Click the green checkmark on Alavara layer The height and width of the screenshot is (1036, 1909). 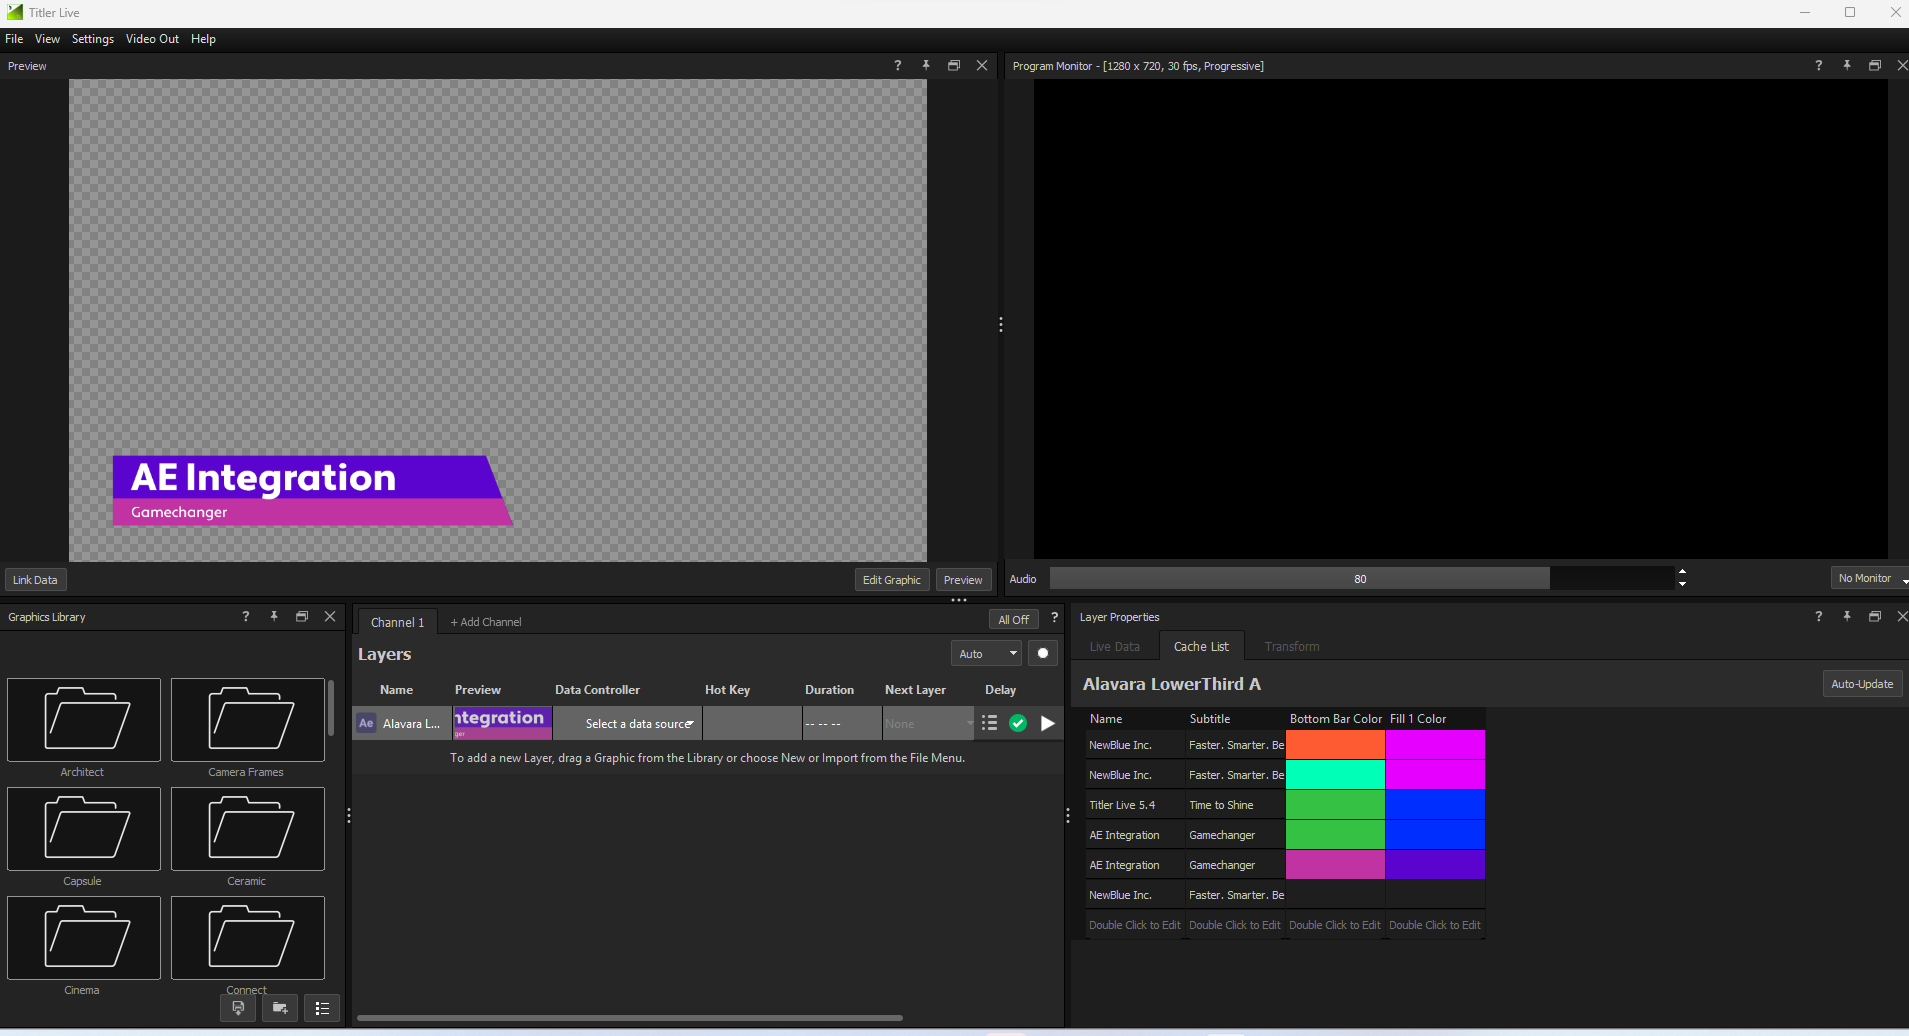[x=1018, y=723]
